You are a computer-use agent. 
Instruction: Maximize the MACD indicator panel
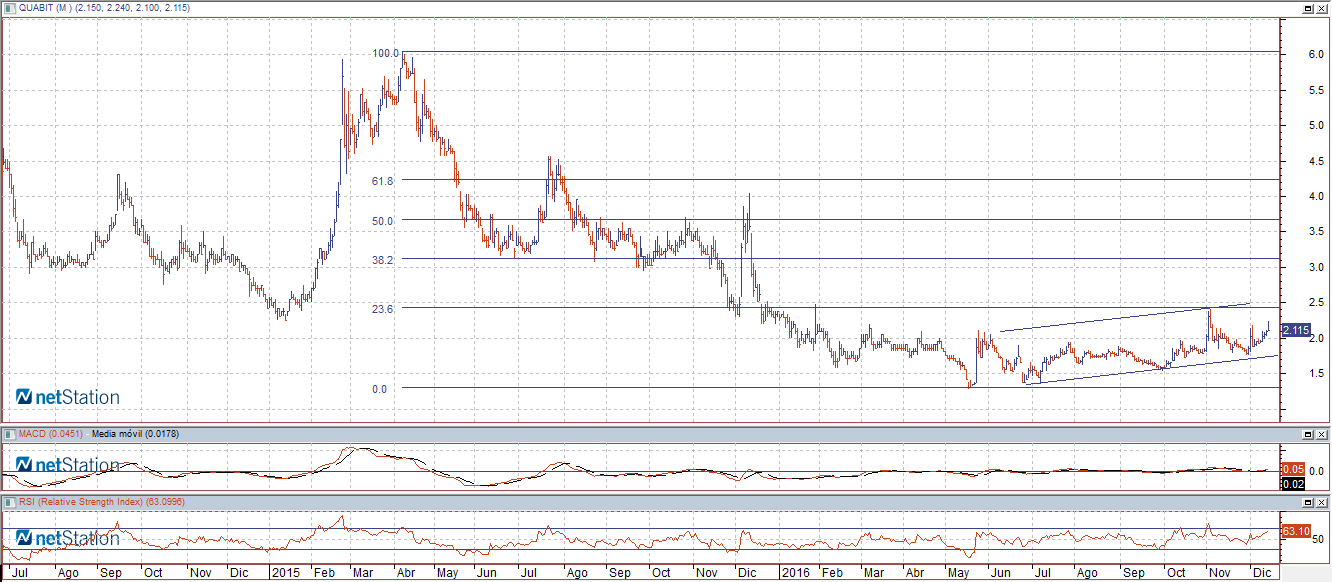coord(1307,434)
